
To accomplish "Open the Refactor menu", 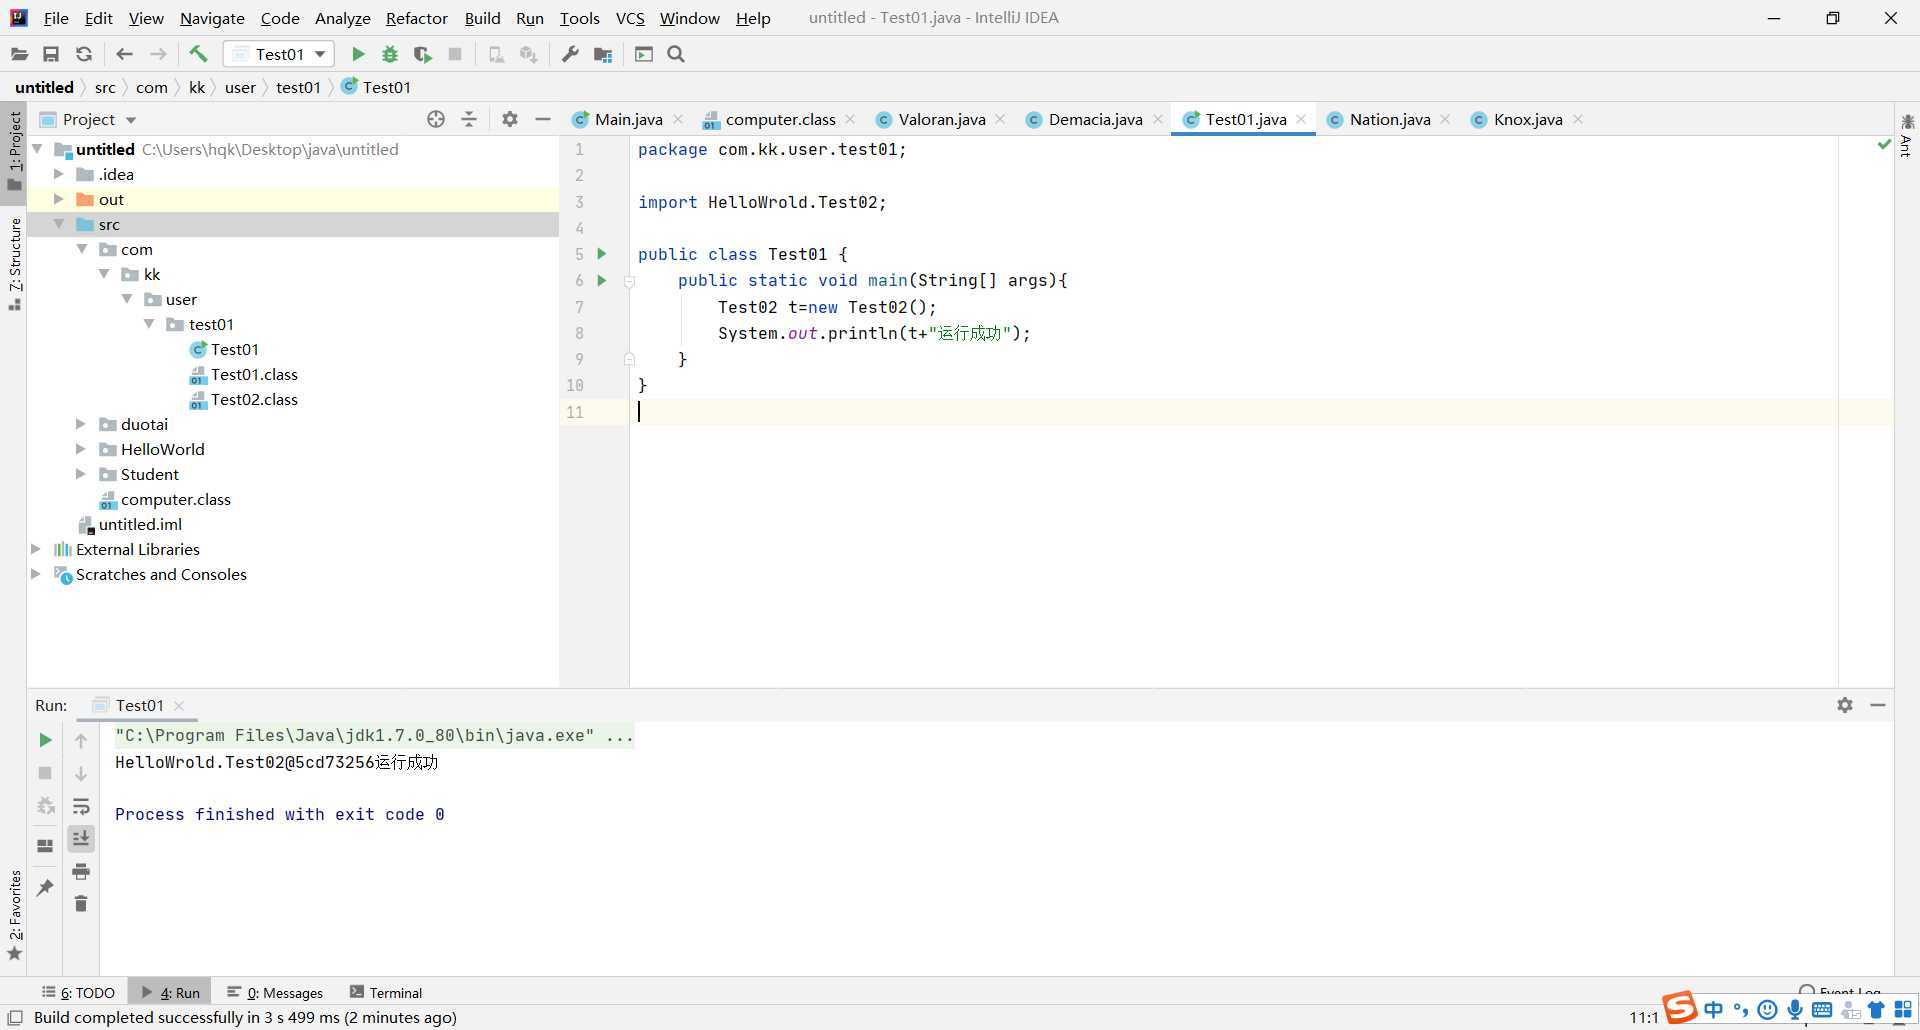I will point(416,18).
